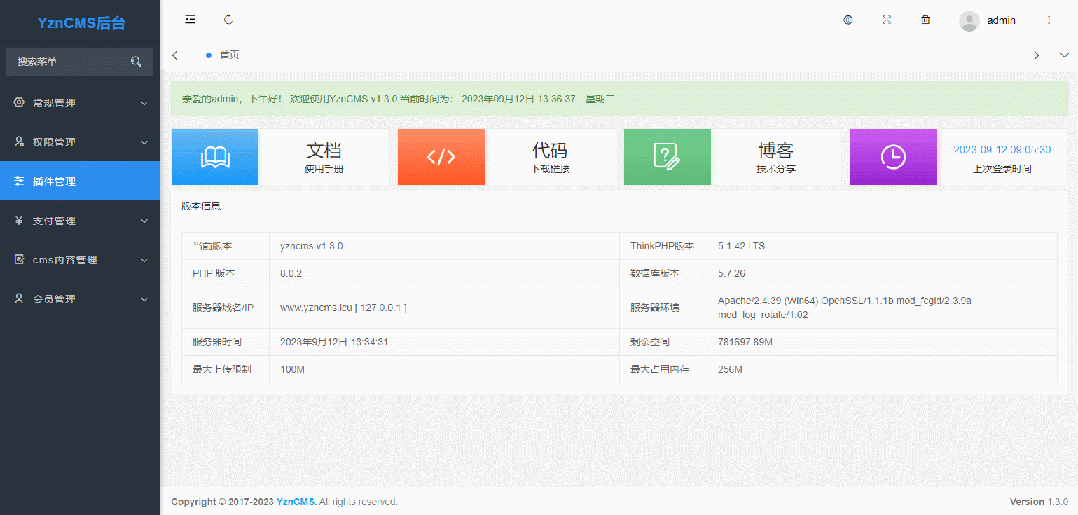Click the YznCMS footer link
1078x515 pixels.
(x=296, y=502)
